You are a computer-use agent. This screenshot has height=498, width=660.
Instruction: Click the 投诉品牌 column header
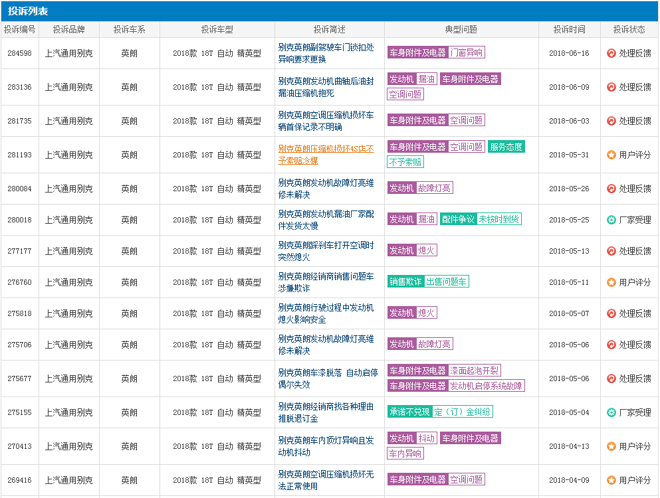tap(69, 29)
